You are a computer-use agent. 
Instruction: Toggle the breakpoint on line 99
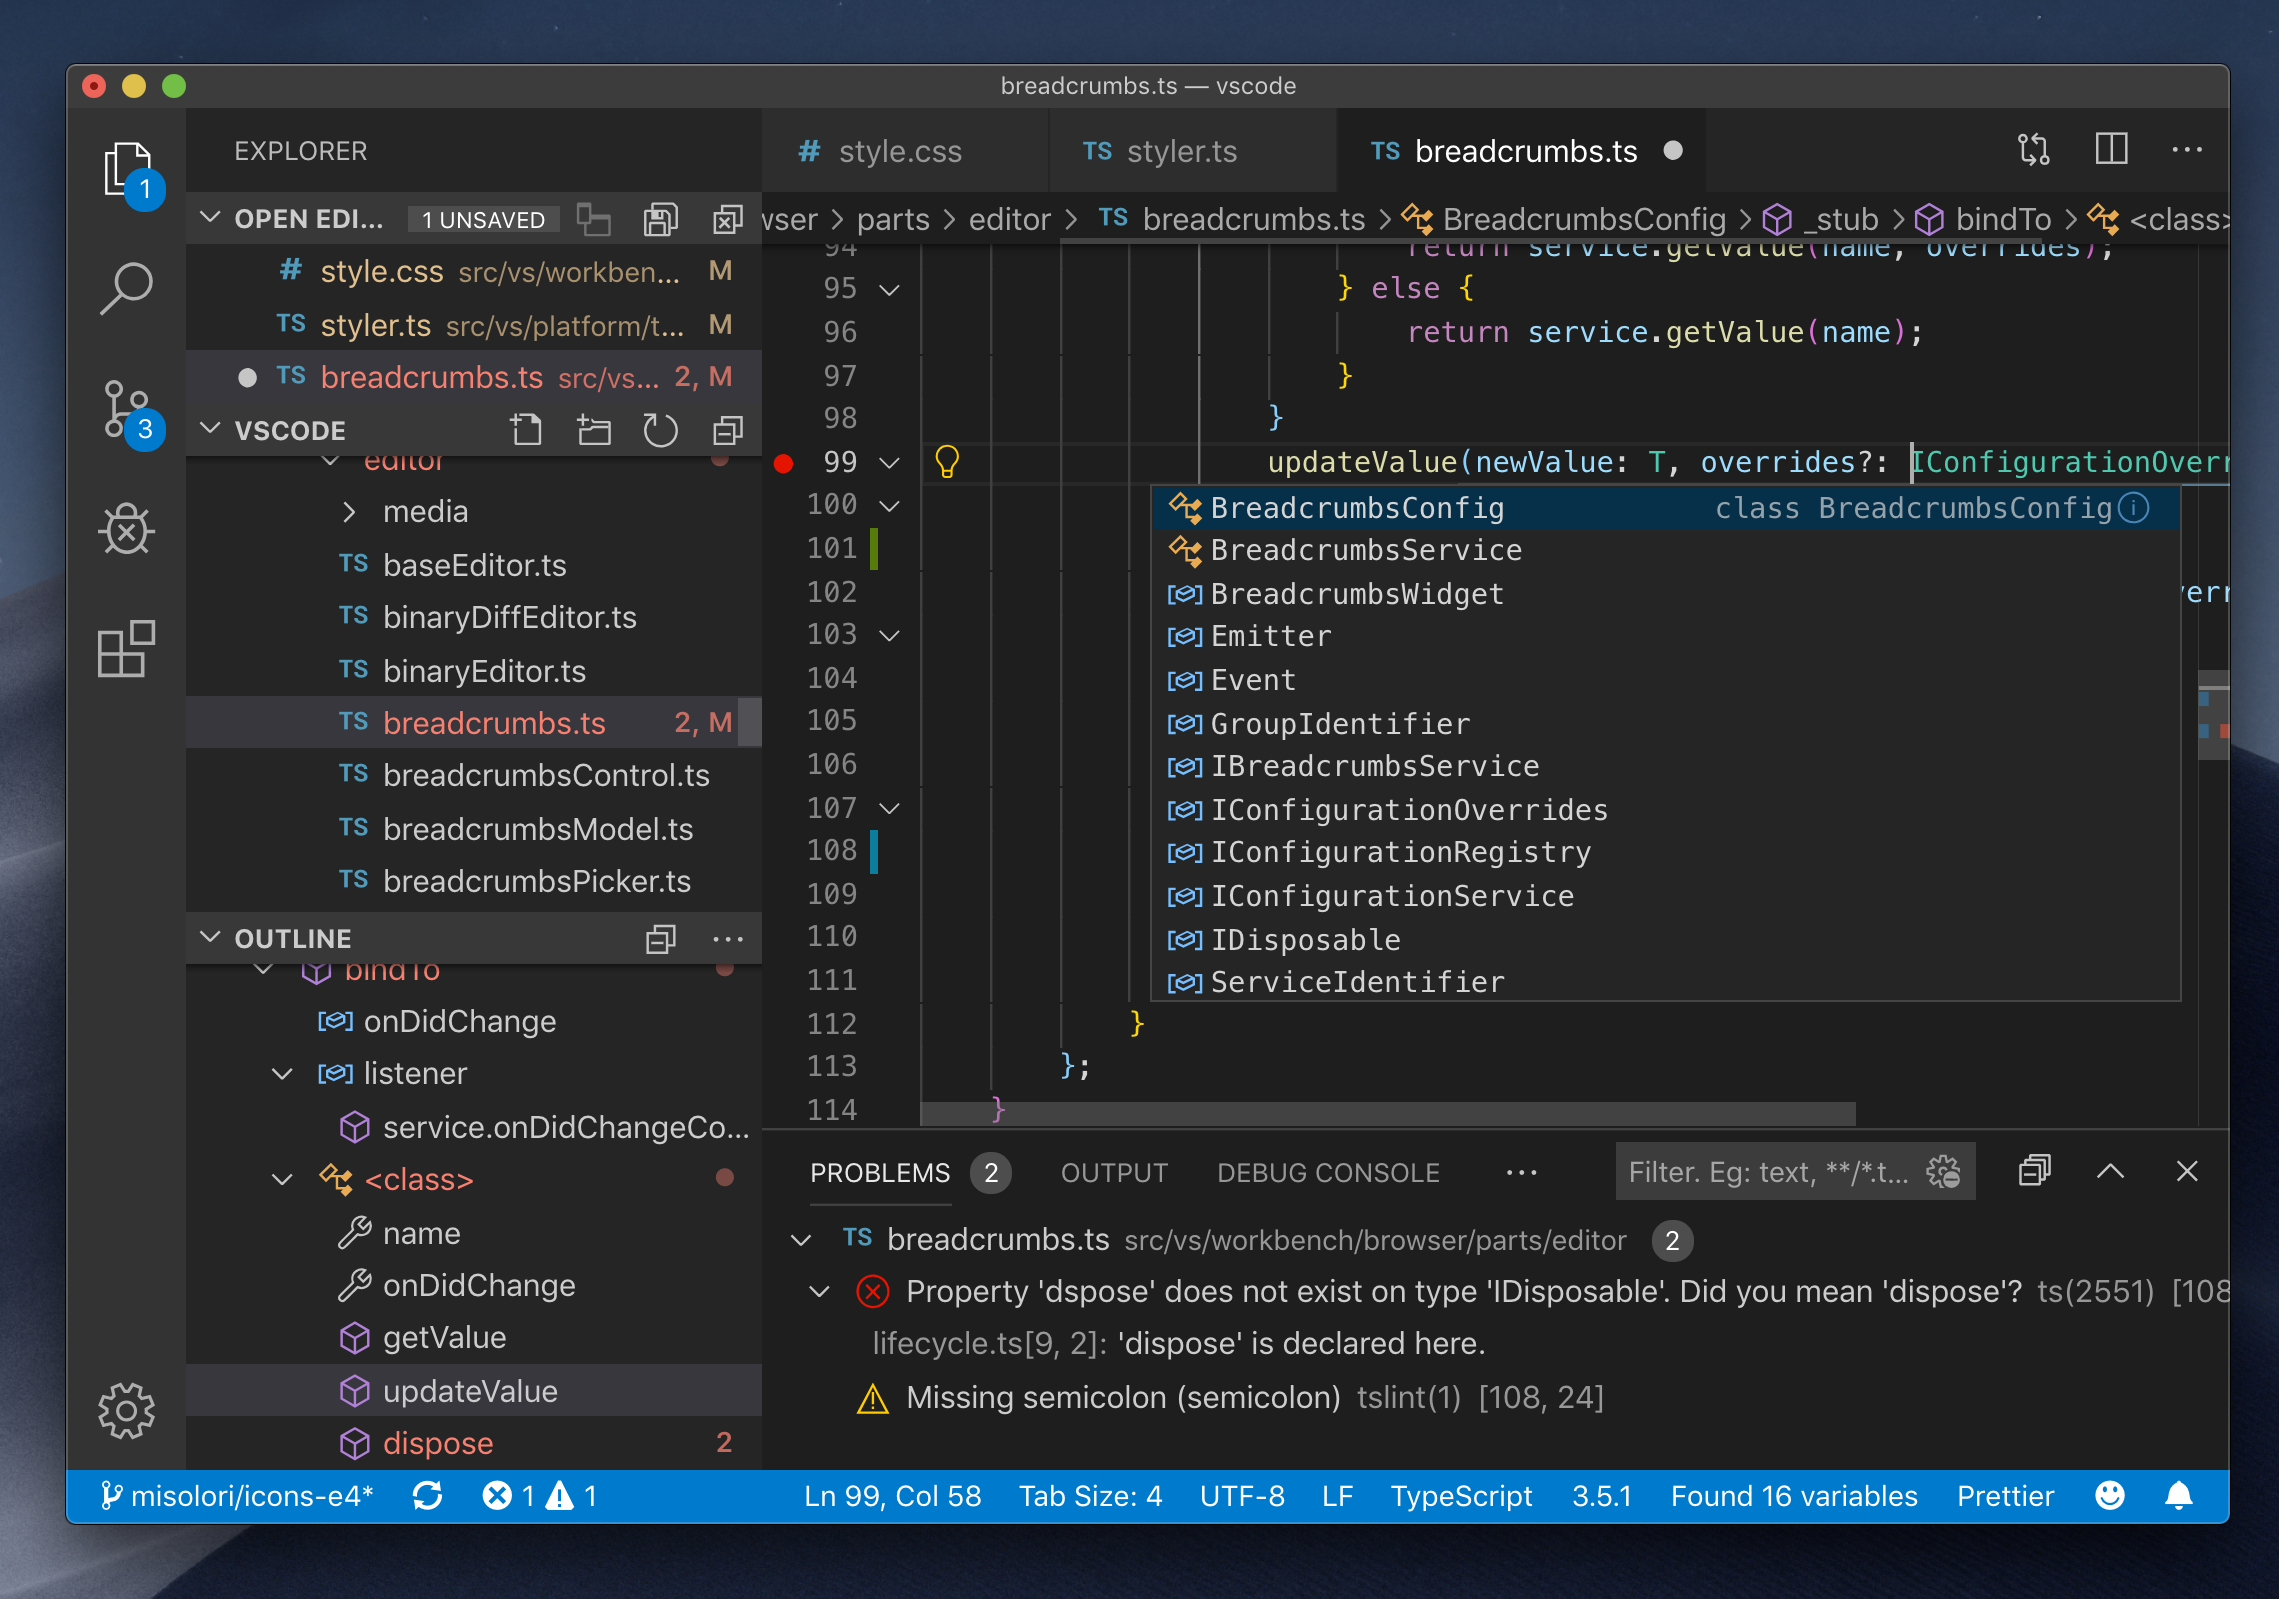(784, 461)
